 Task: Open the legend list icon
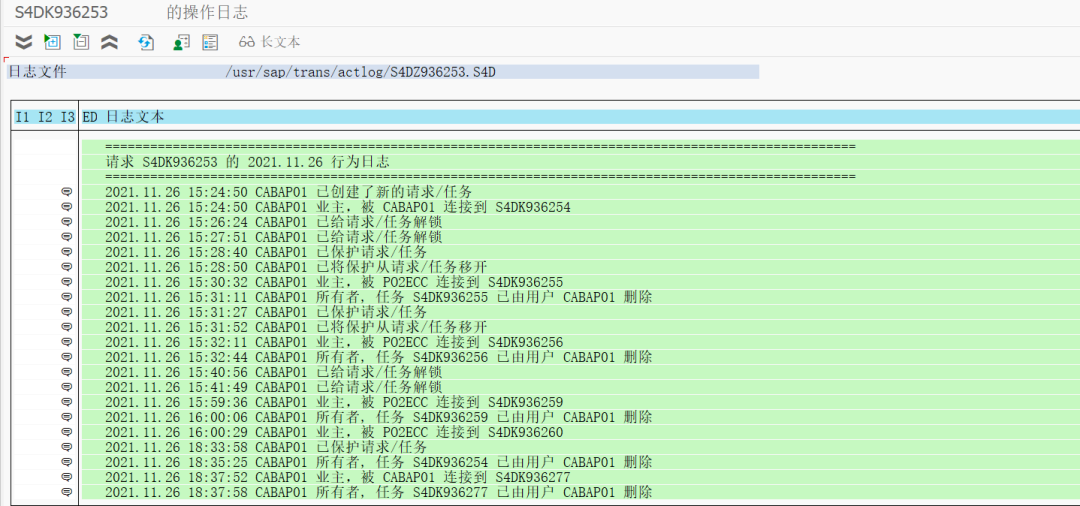click(x=210, y=43)
